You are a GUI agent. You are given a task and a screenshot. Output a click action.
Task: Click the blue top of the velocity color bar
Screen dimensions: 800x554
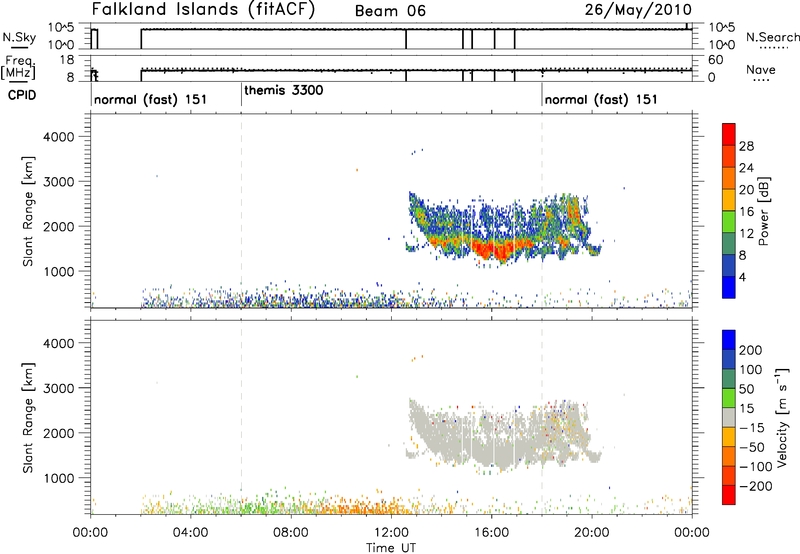point(729,340)
